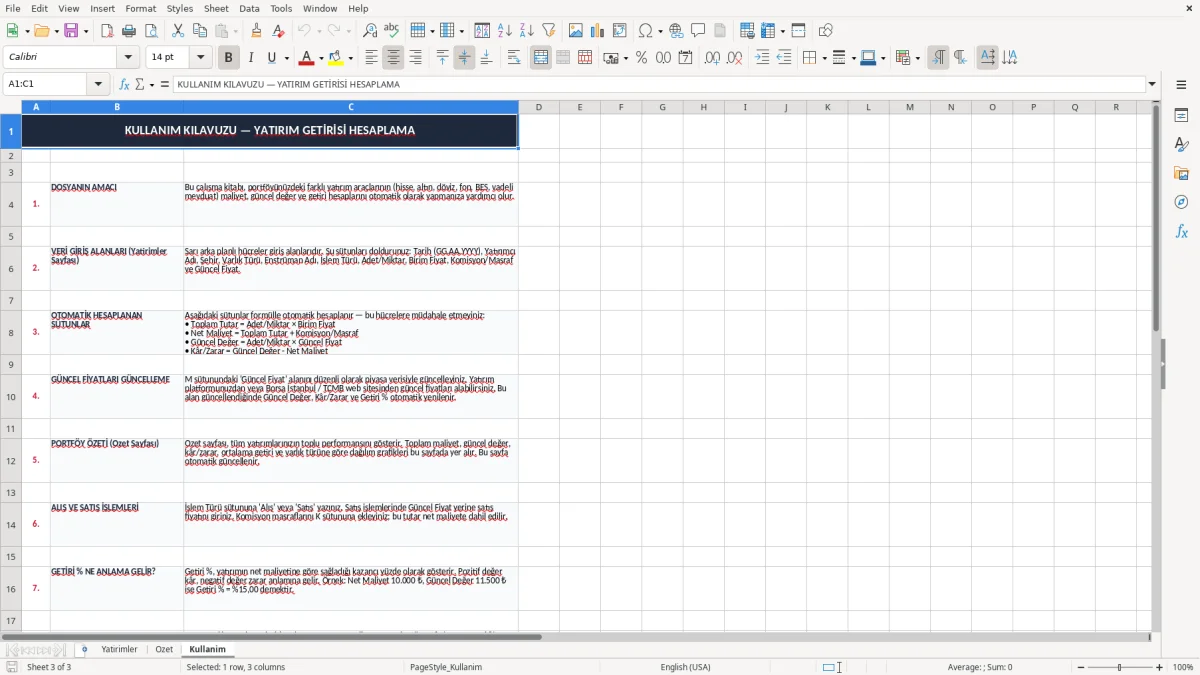Apply the red font color swatch

306,58
